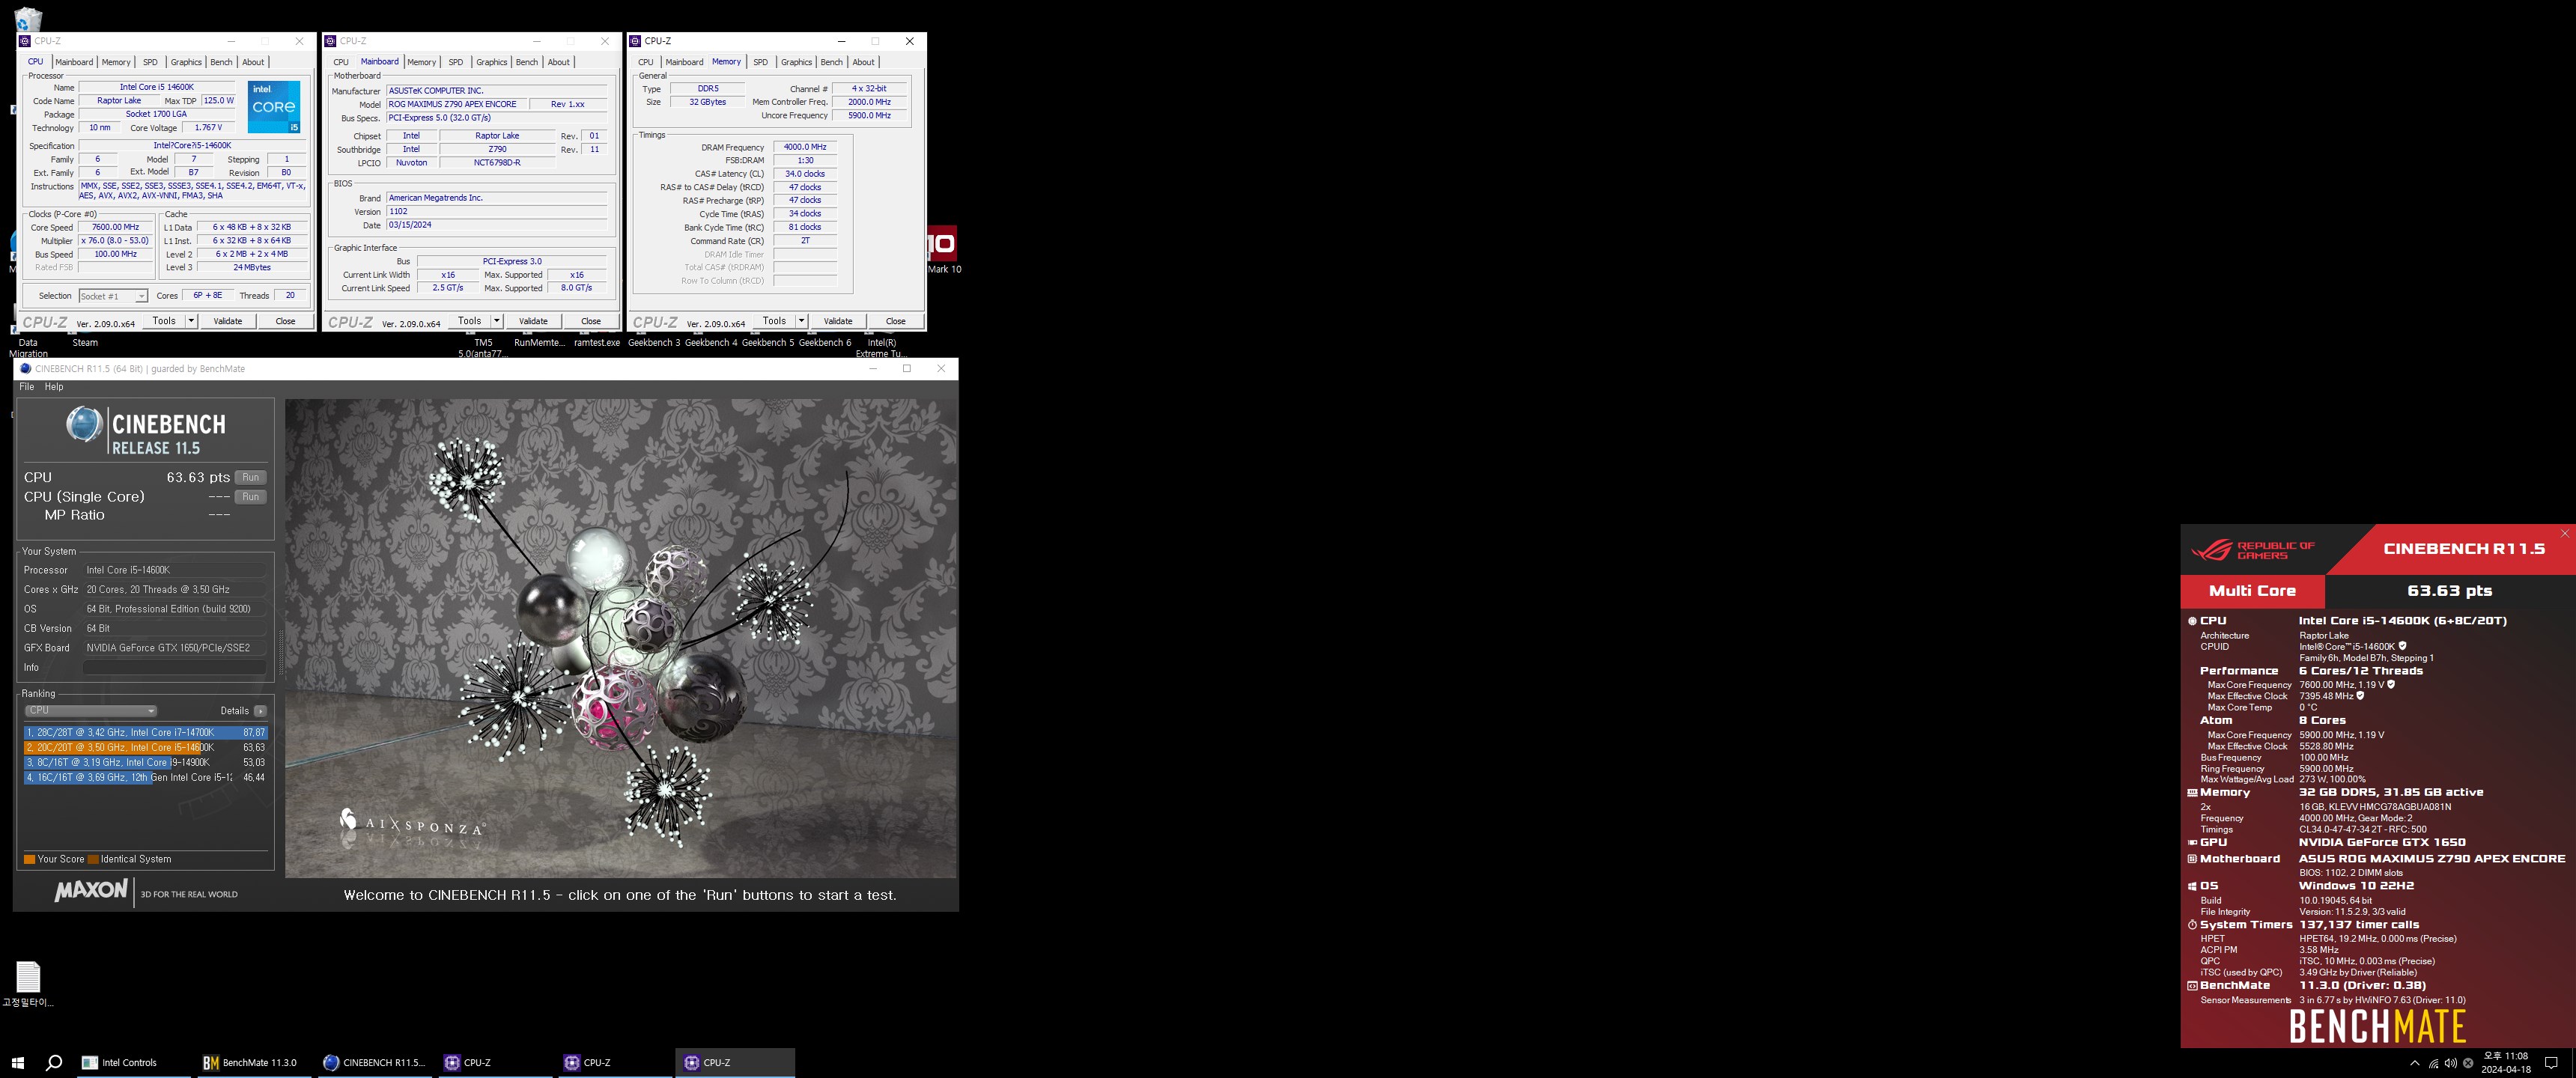Screen dimensions: 2576x1078
Task: Switch to BenchMate 11.3.0 in taskbar
Action: (x=252, y=1062)
